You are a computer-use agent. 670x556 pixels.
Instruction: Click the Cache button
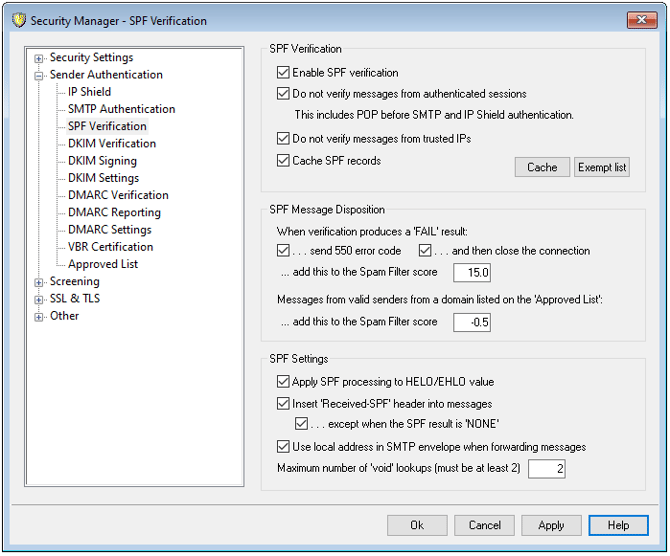pos(542,167)
